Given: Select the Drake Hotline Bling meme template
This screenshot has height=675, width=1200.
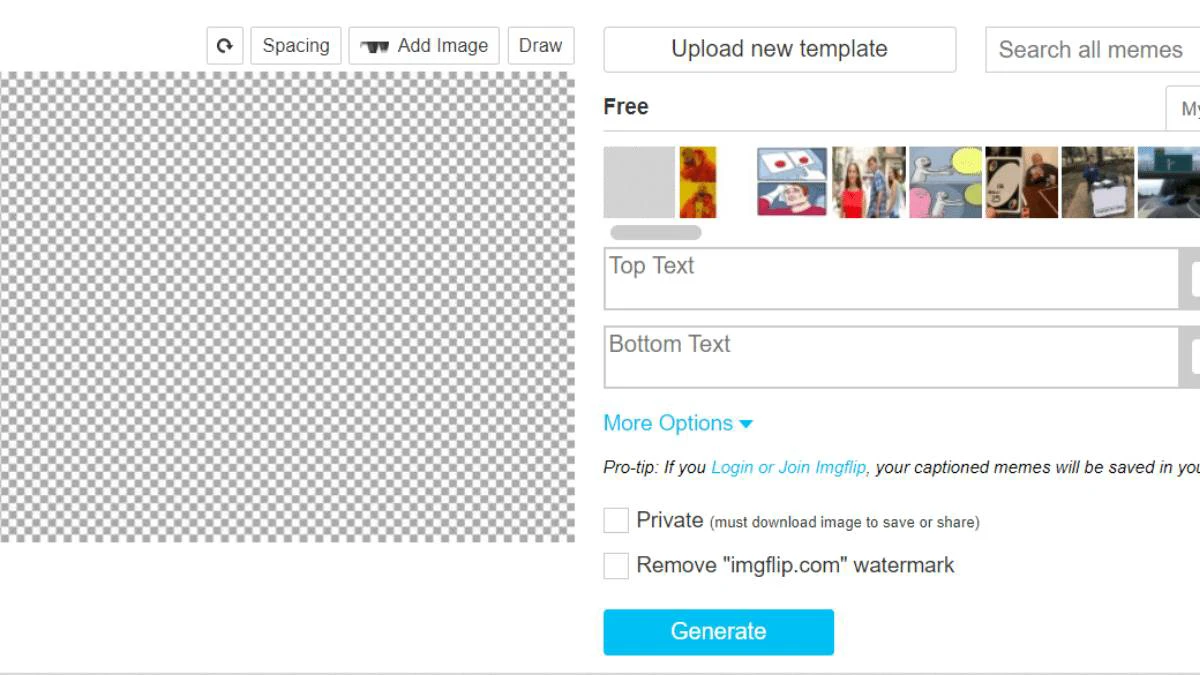Looking at the screenshot, I should point(698,182).
